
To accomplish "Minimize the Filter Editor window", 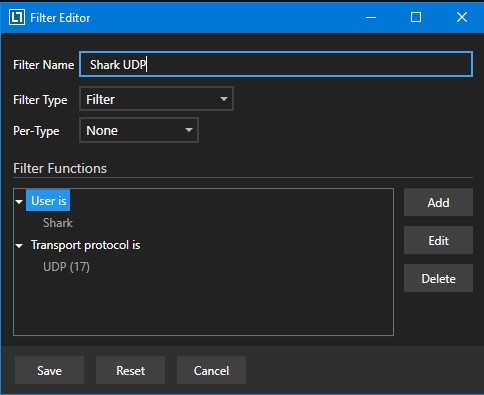I will pyautogui.click(x=371, y=17).
